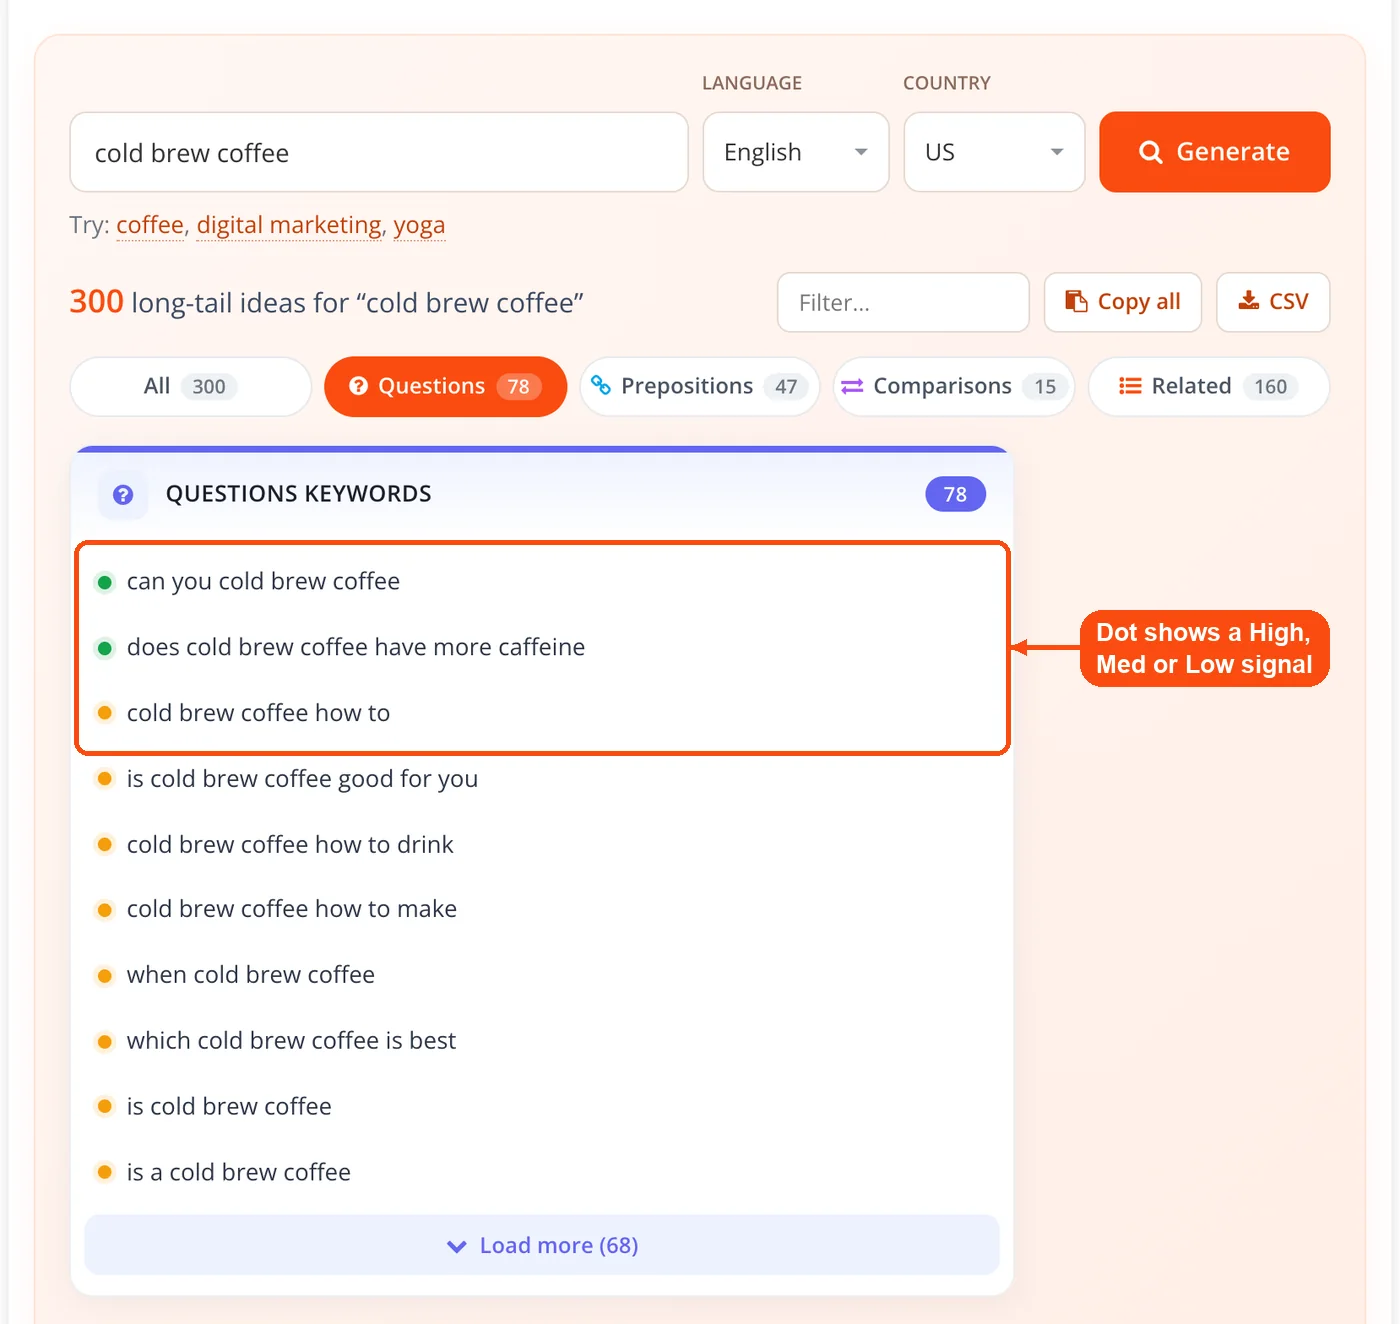Try the 'coffee' suggestion link

150,225
